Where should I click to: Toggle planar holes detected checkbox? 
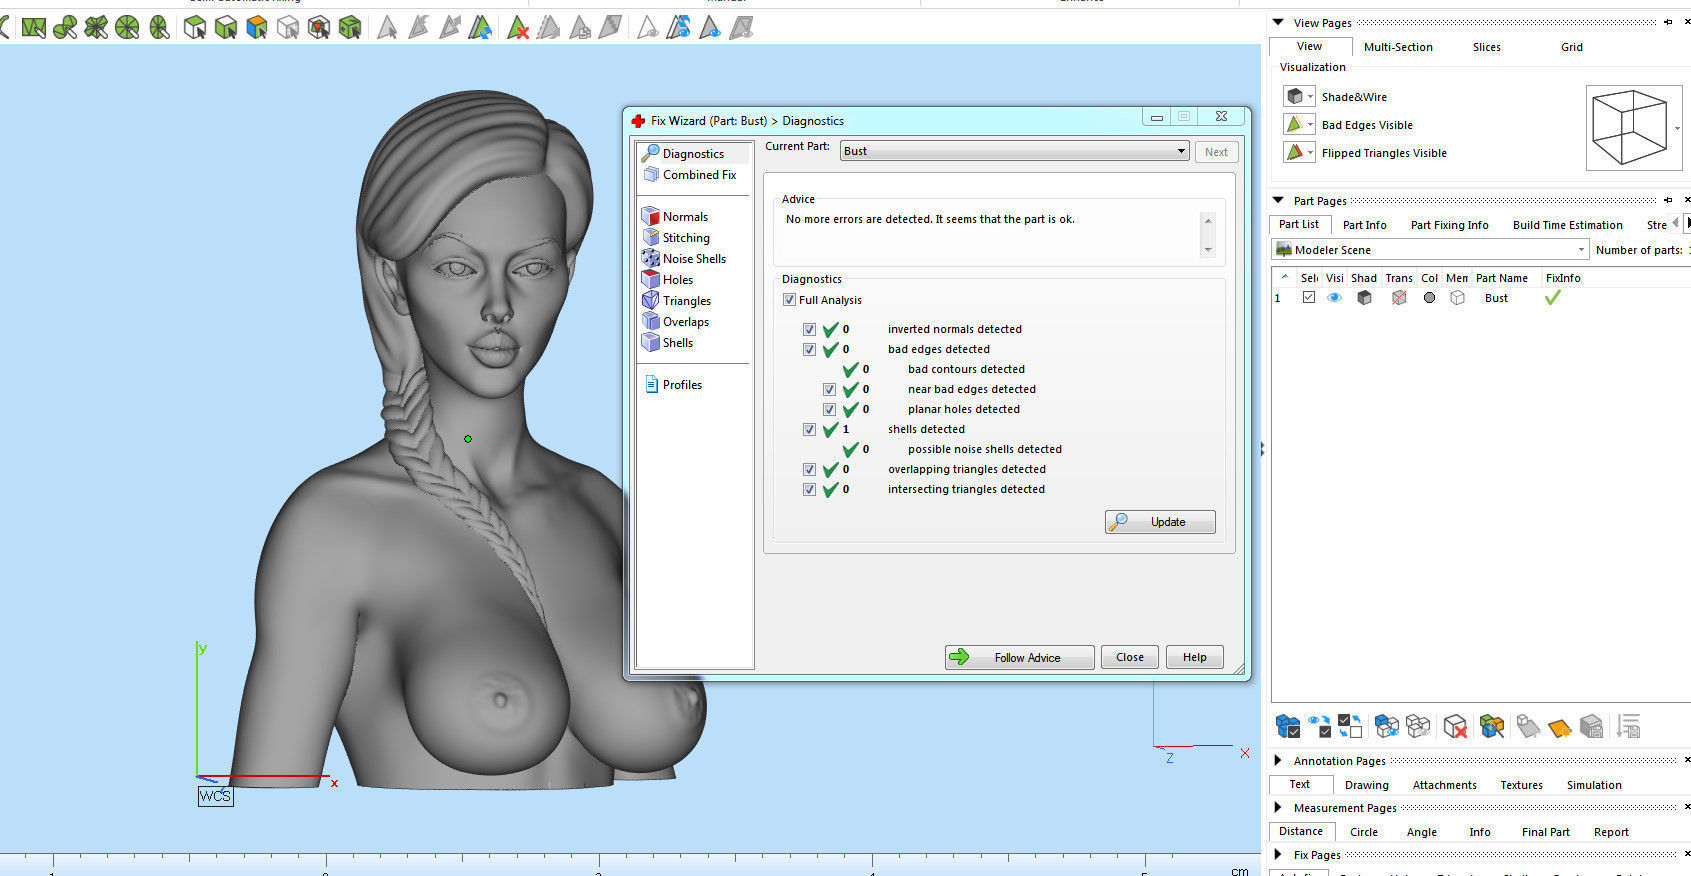tap(829, 409)
